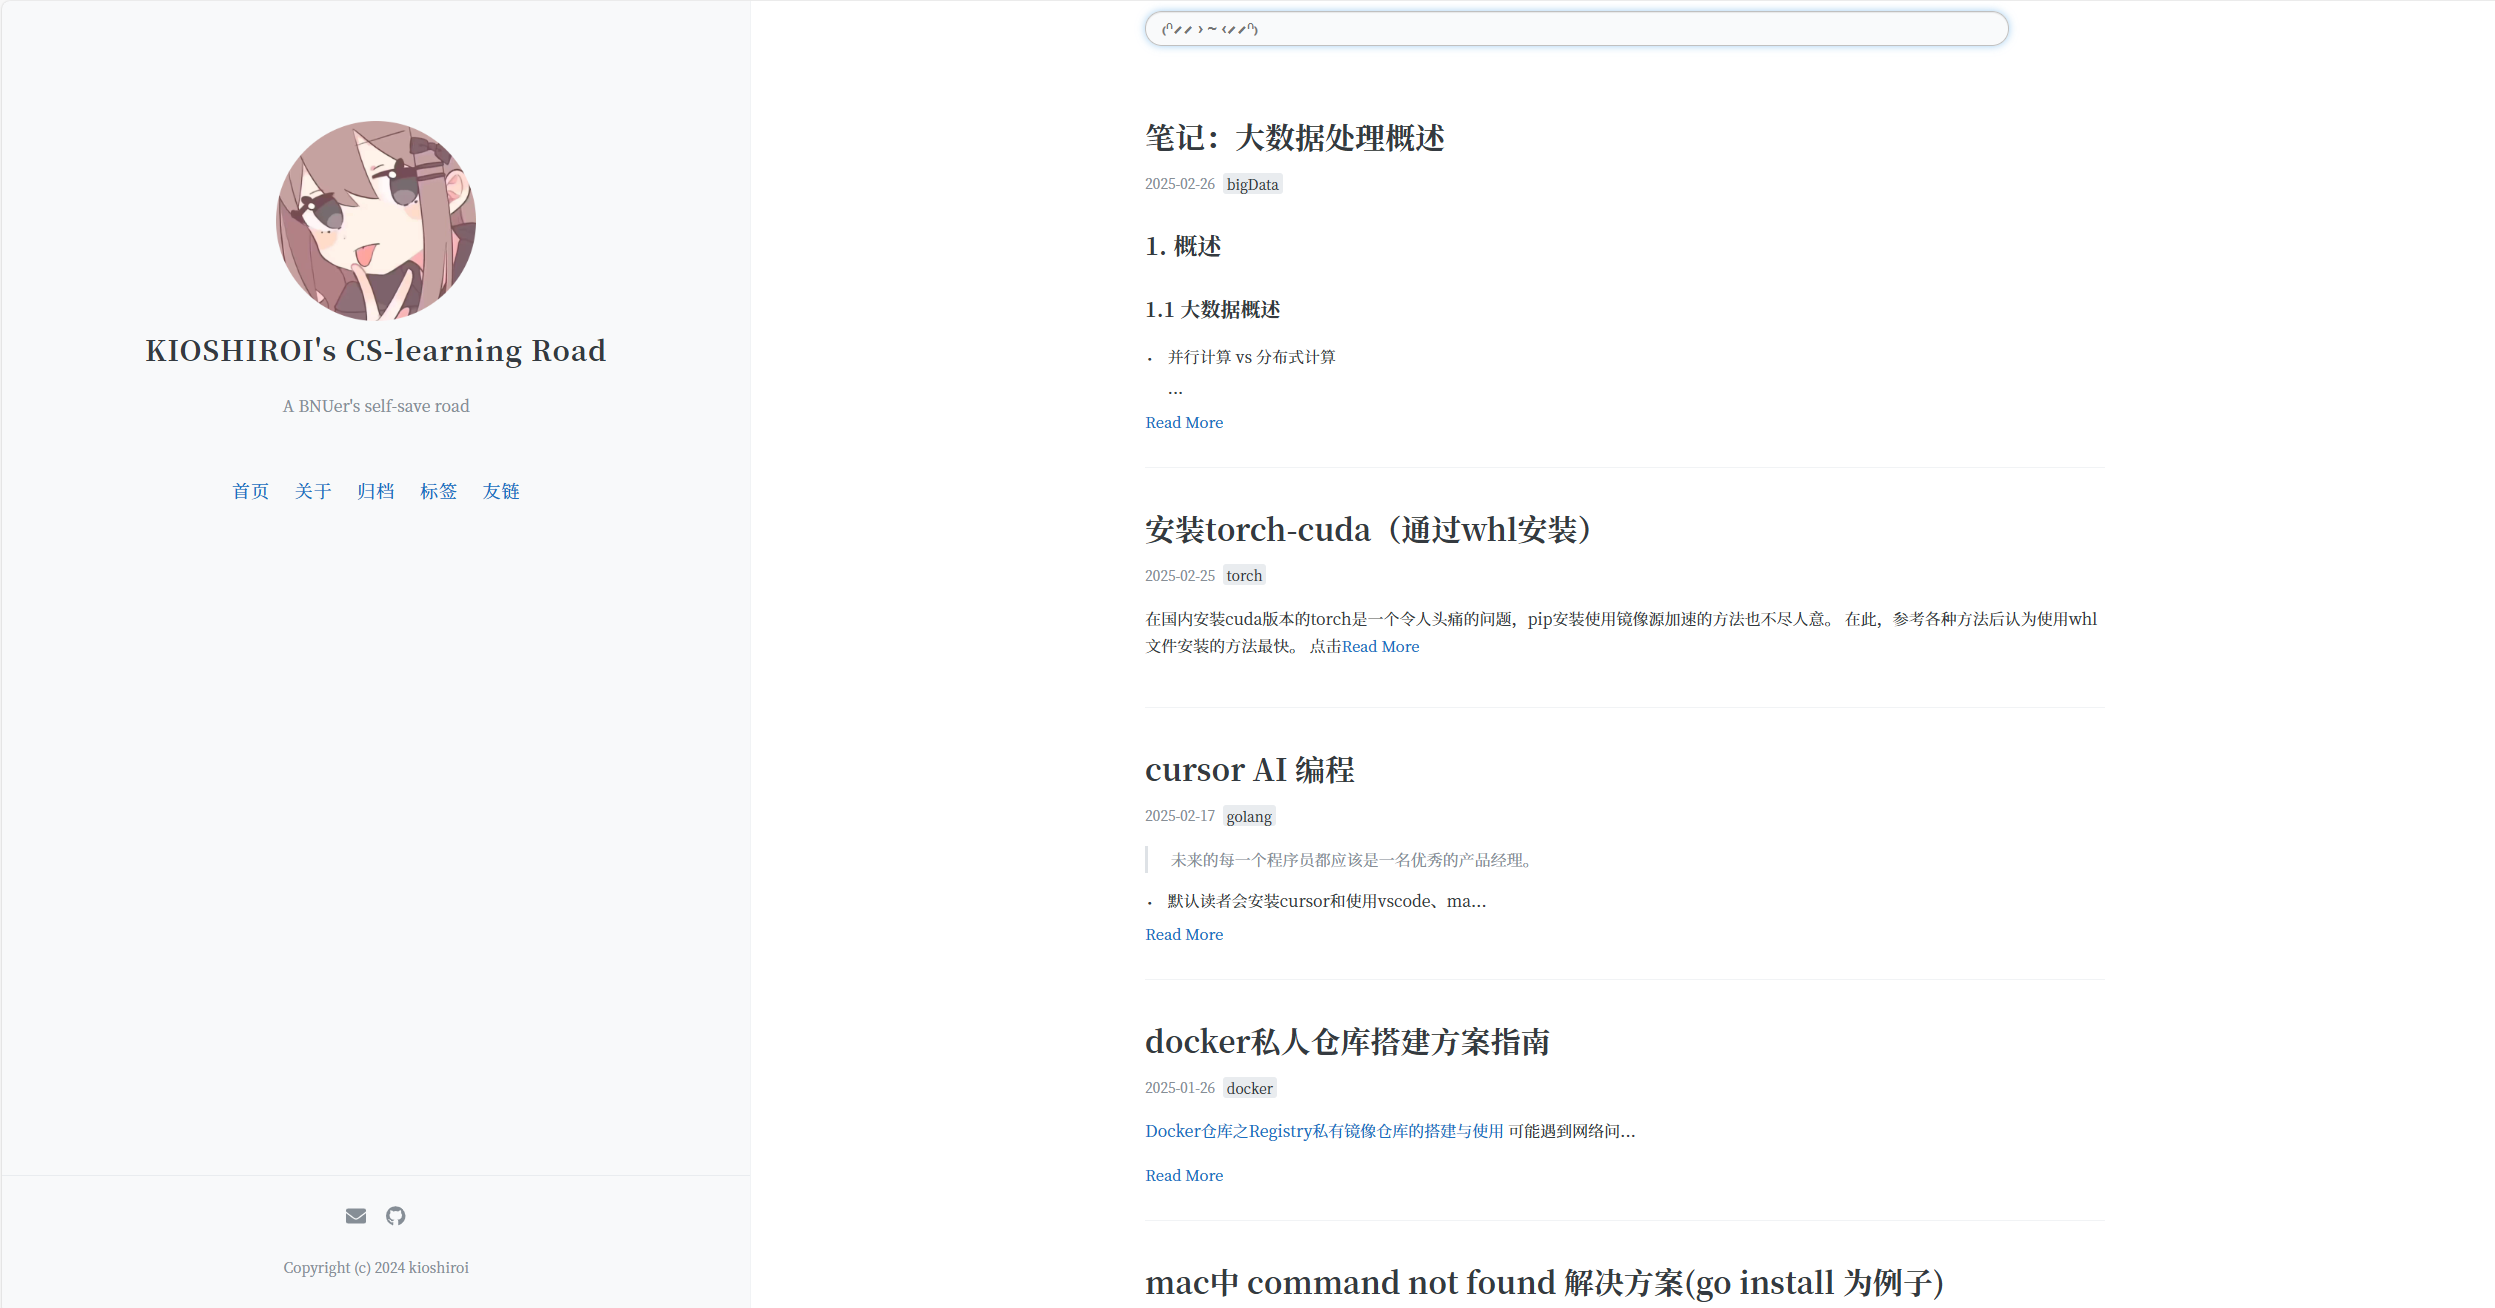Click the circular avatar image

376,221
